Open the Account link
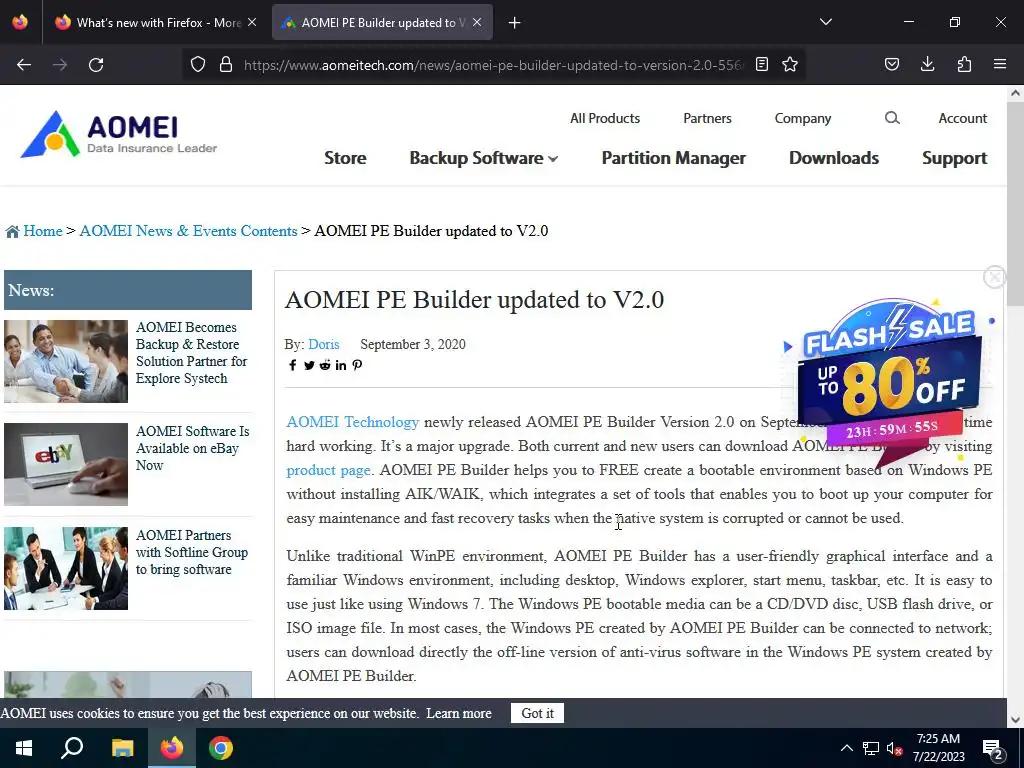The image size is (1024, 768). pos(963,118)
